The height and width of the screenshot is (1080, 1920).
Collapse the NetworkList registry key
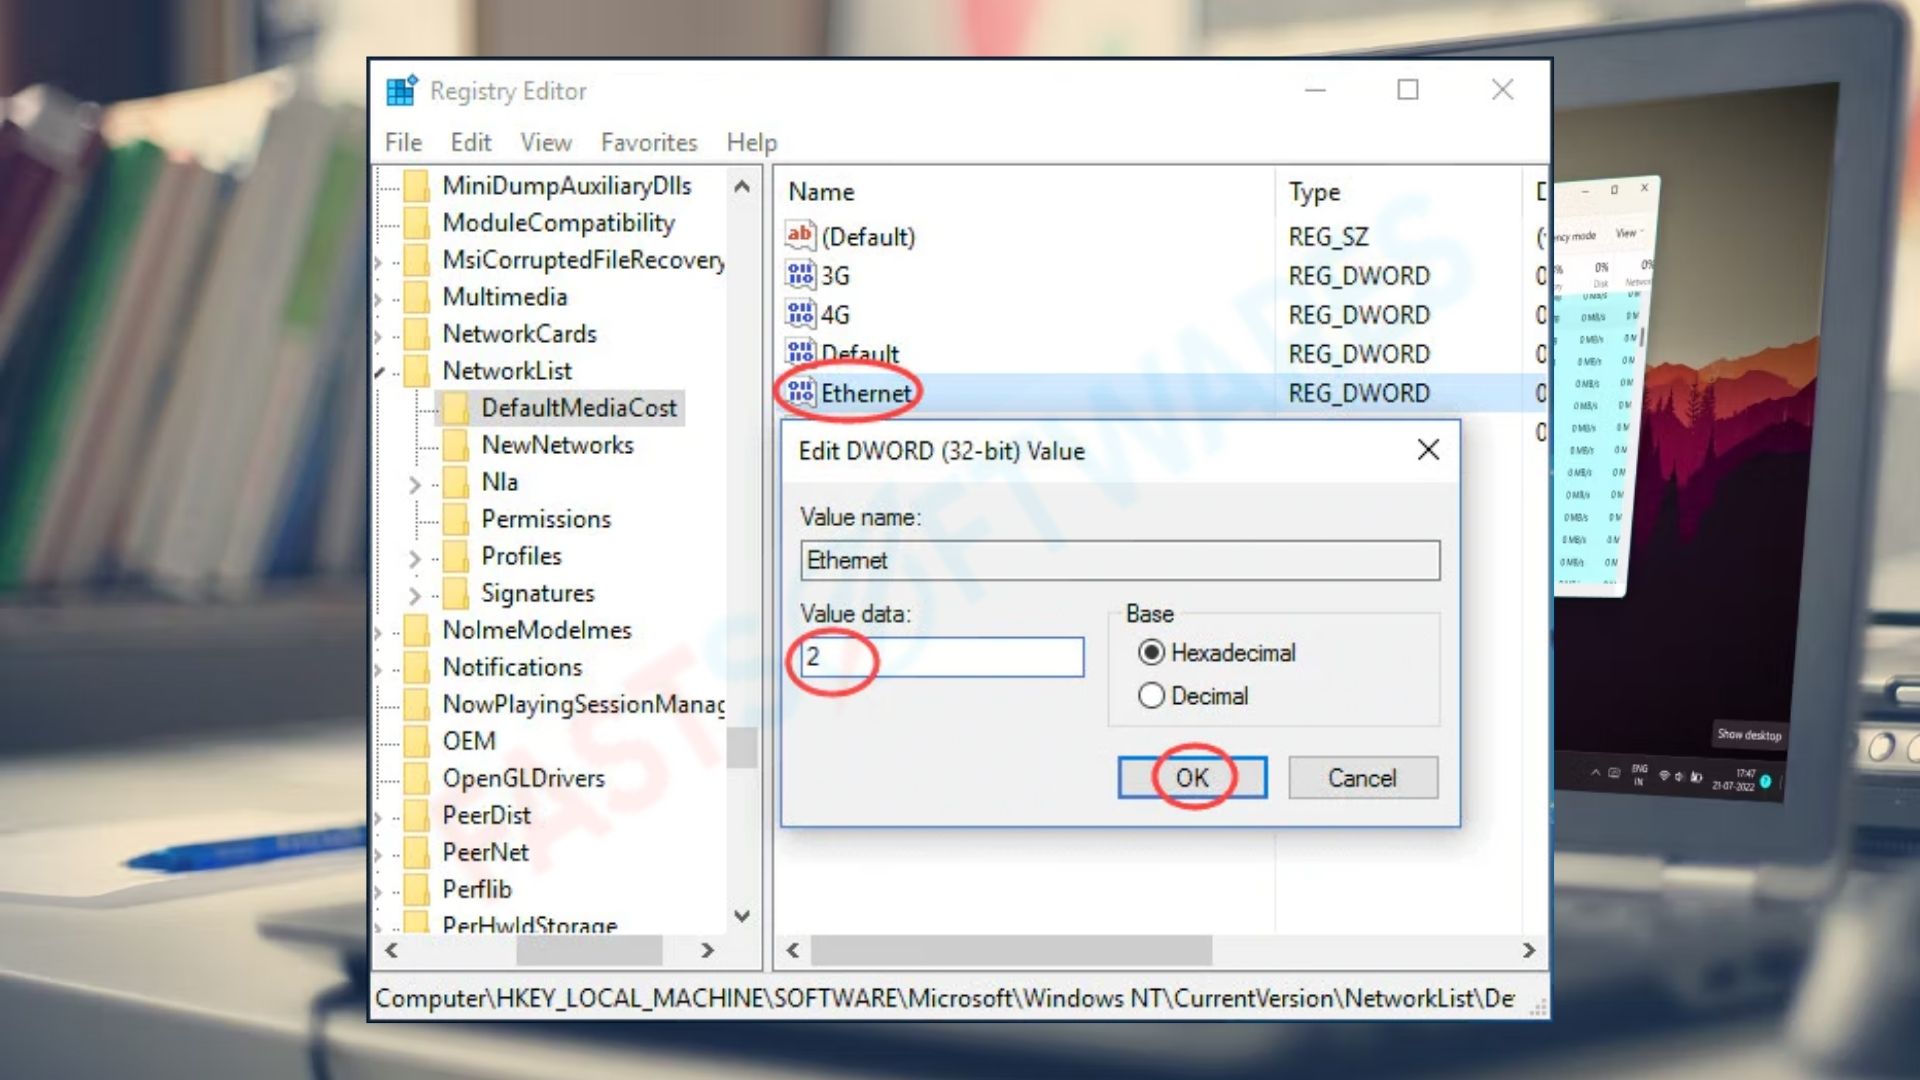coord(380,372)
